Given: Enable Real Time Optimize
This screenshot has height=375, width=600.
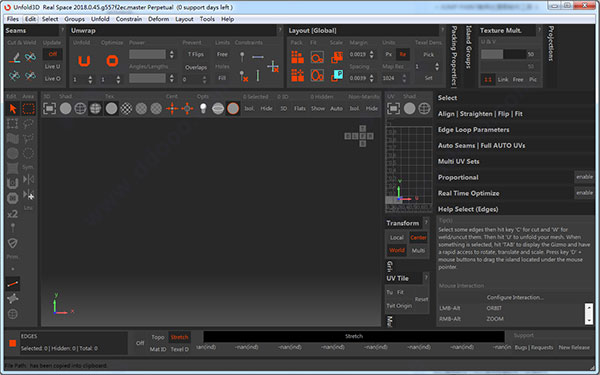Looking at the screenshot, I should coord(584,193).
